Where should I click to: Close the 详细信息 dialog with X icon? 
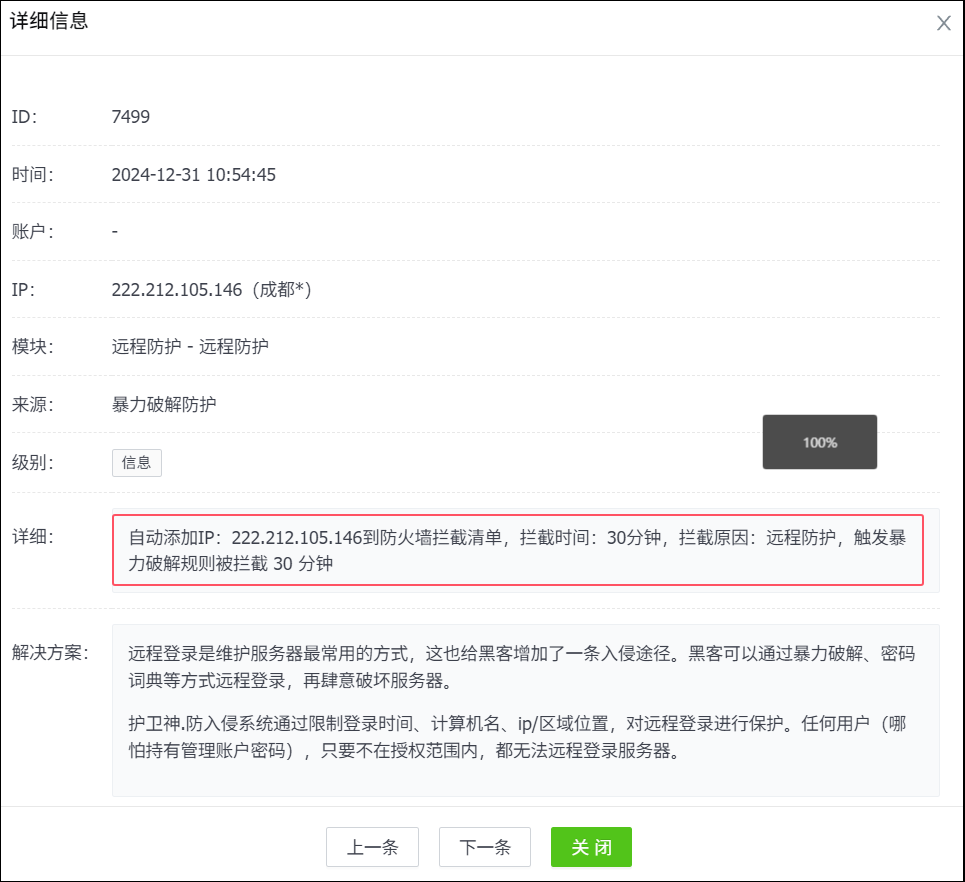(x=943, y=23)
